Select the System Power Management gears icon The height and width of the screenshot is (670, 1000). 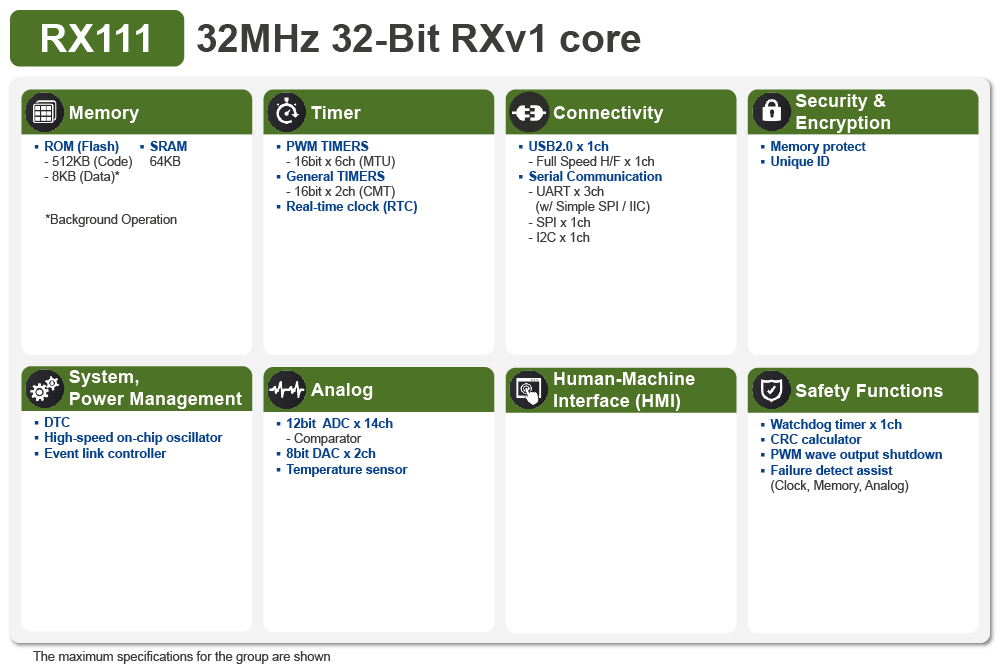point(44,390)
